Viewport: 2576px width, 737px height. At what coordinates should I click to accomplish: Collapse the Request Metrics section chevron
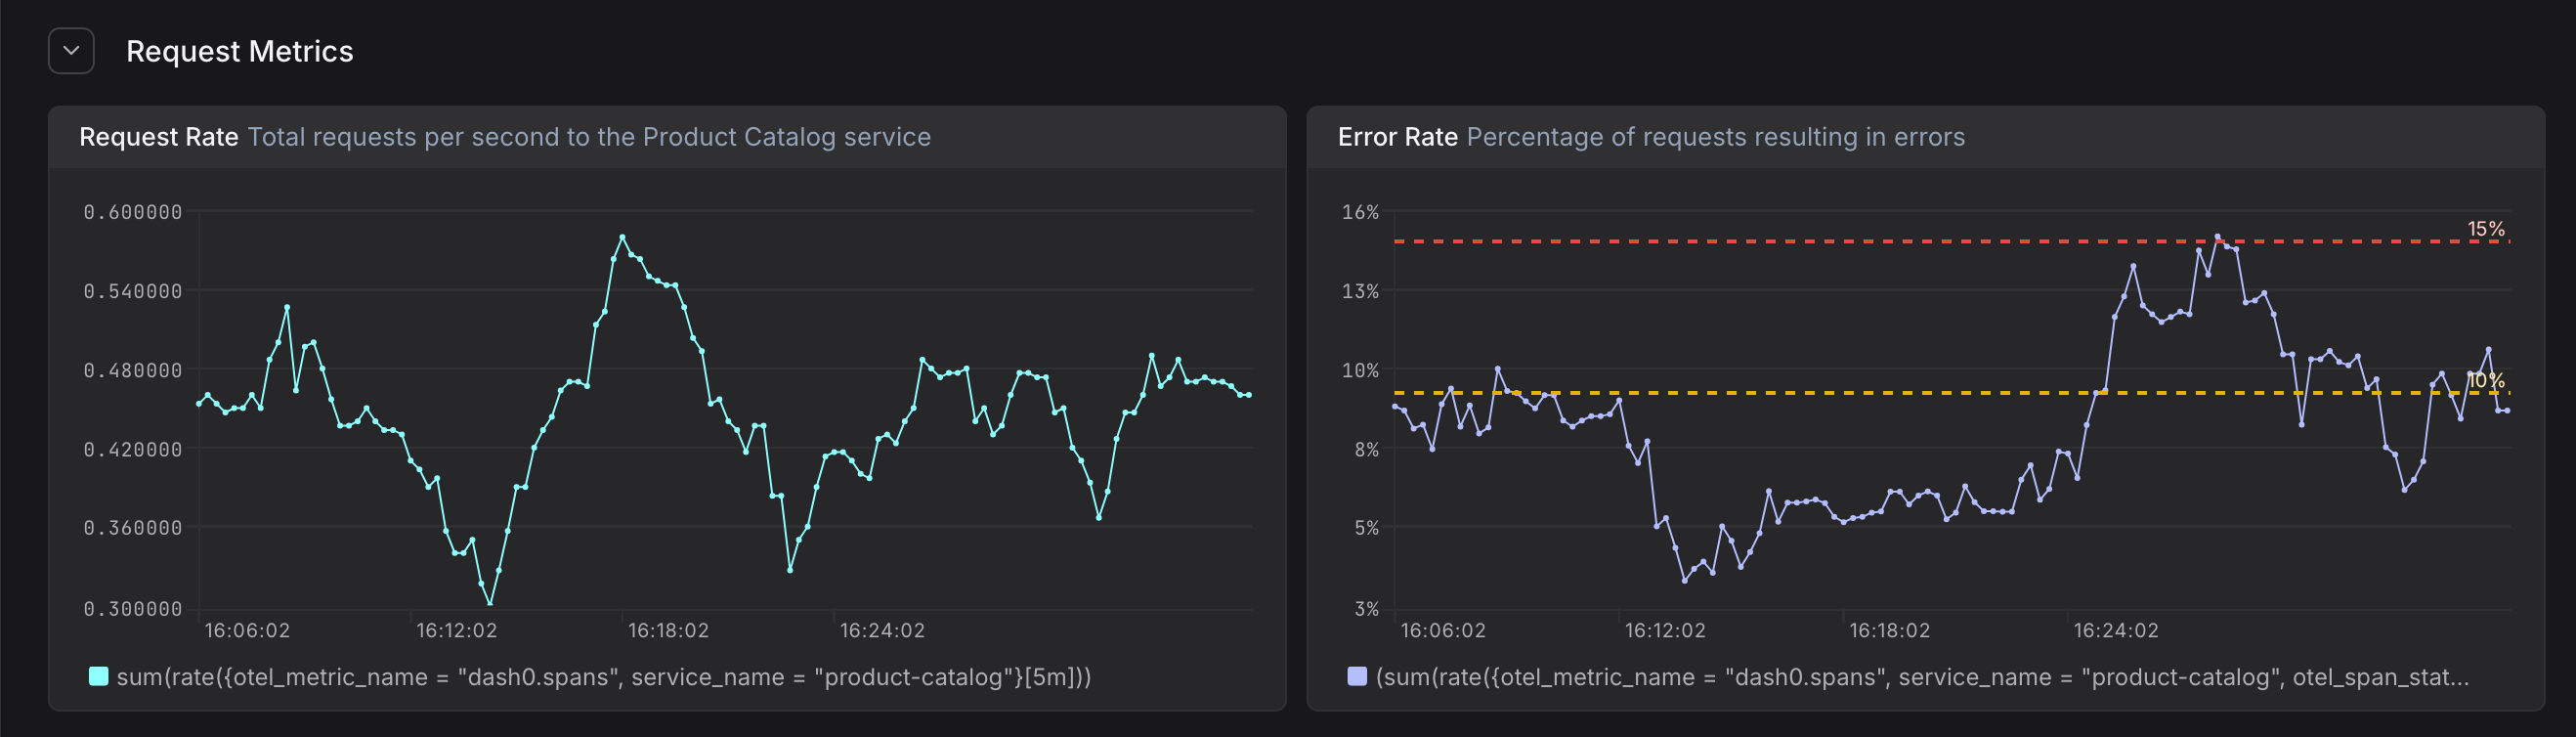click(x=71, y=51)
